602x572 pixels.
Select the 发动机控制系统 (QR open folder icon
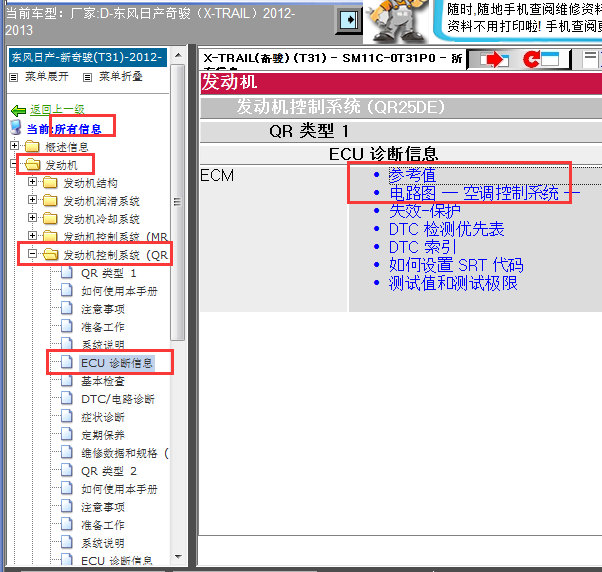click(51, 255)
